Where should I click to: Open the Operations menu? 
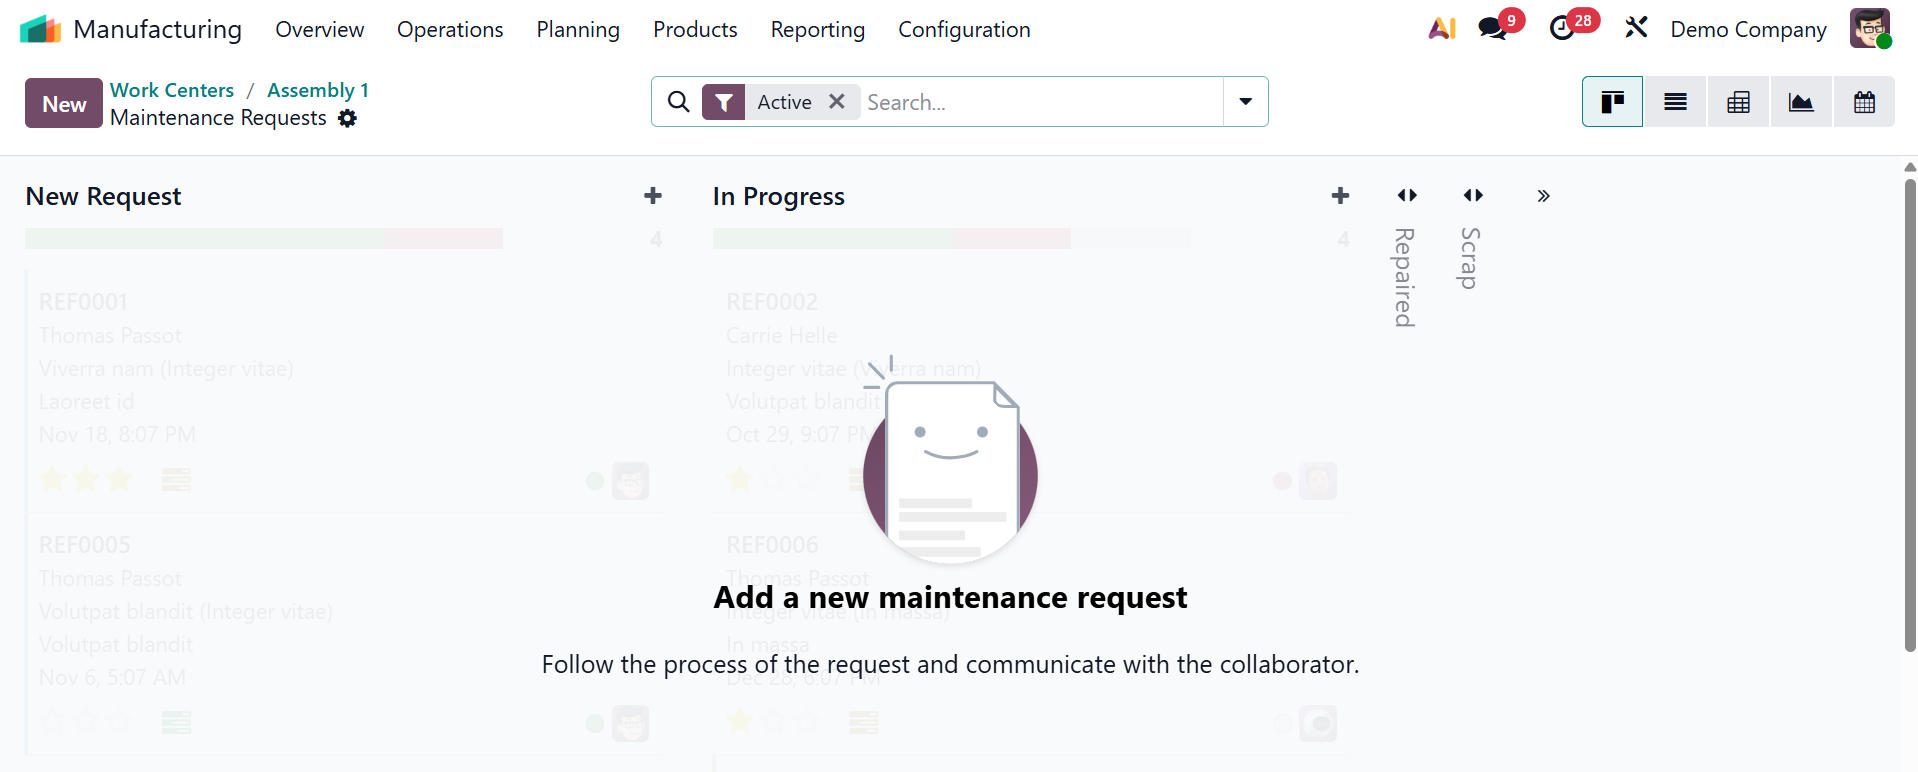(450, 30)
